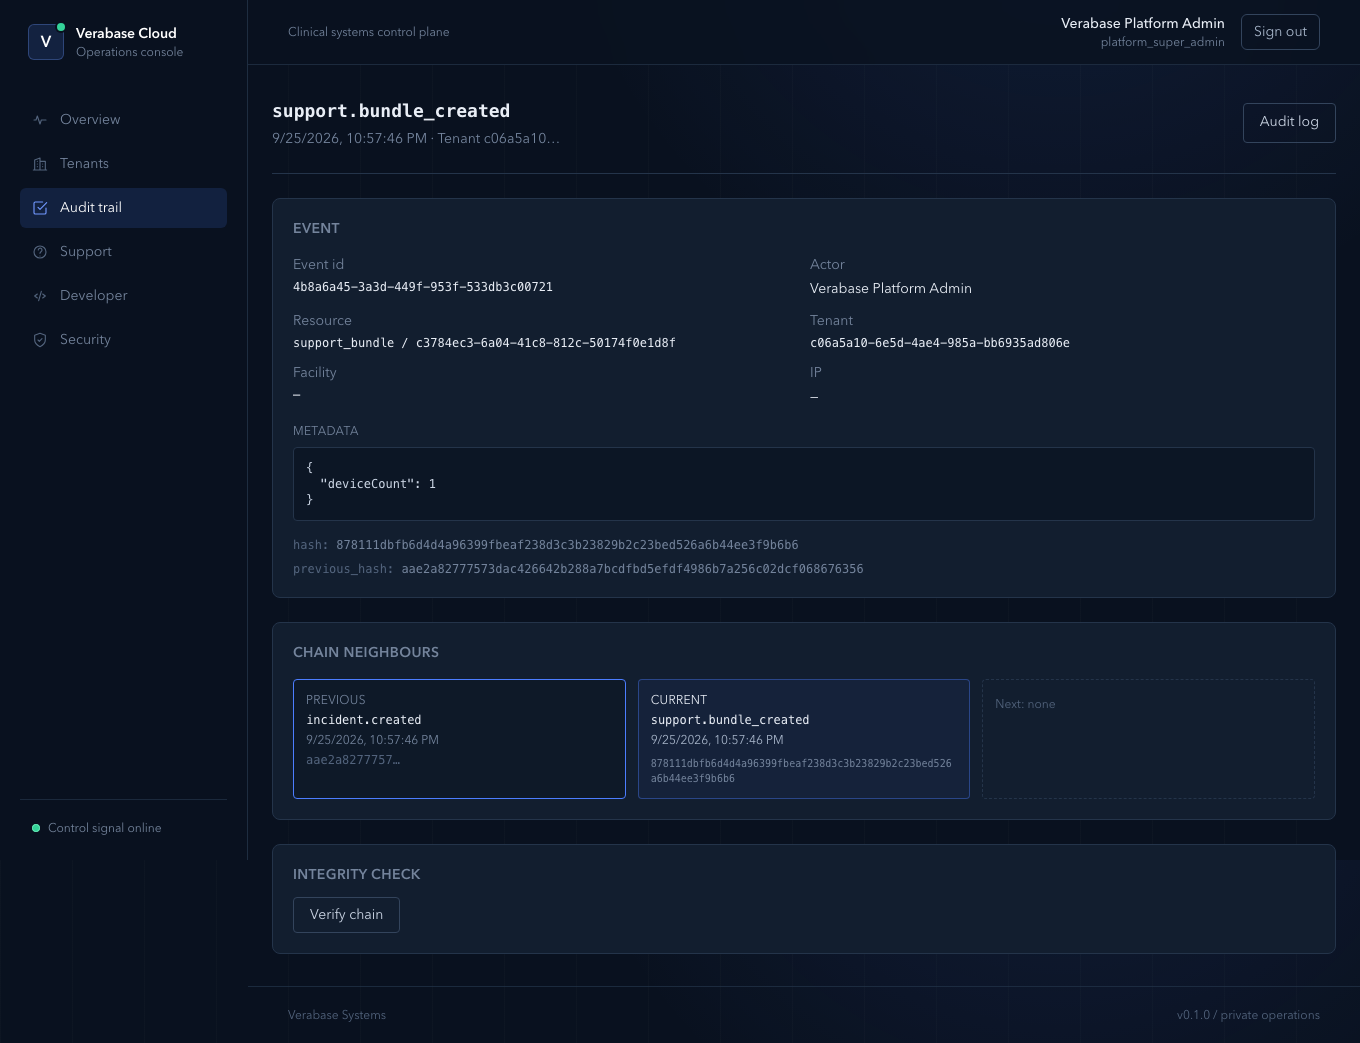Click the 'Operations console' subtitle
This screenshot has width=1360, height=1043.
click(130, 52)
